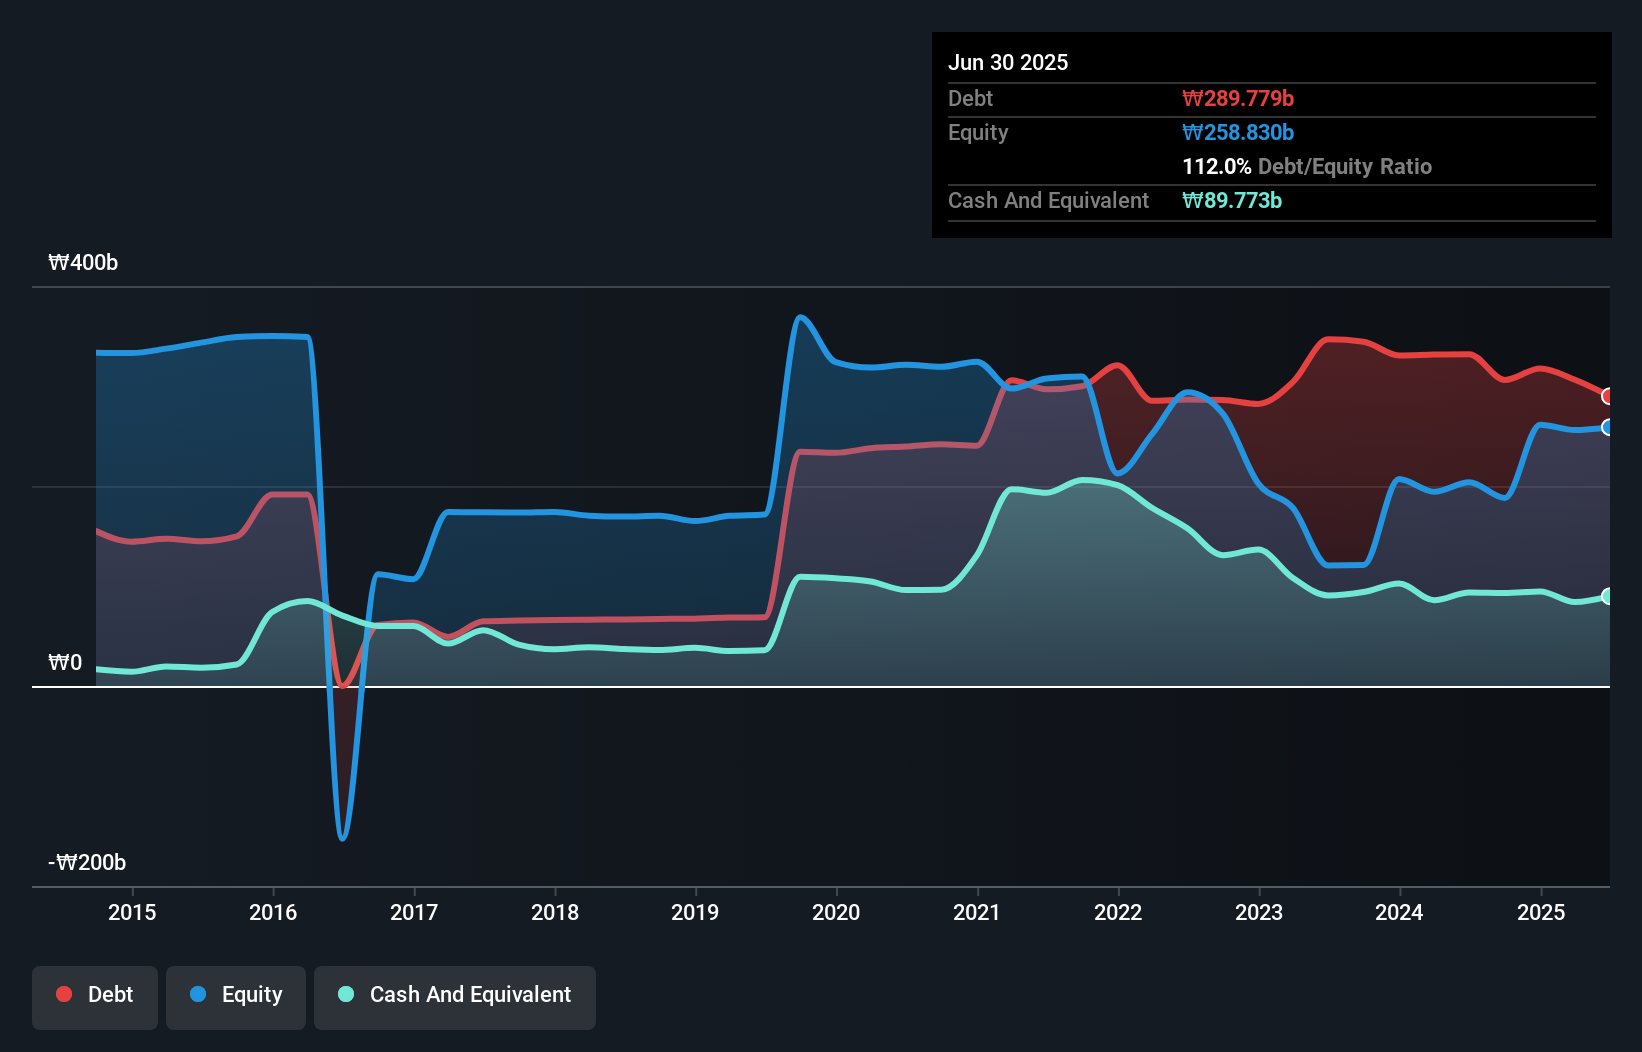Expand the Jun 30 2025 tooltip panel
Viewport: 1642px width, 1052px height.
click(x=1008, y=62)
